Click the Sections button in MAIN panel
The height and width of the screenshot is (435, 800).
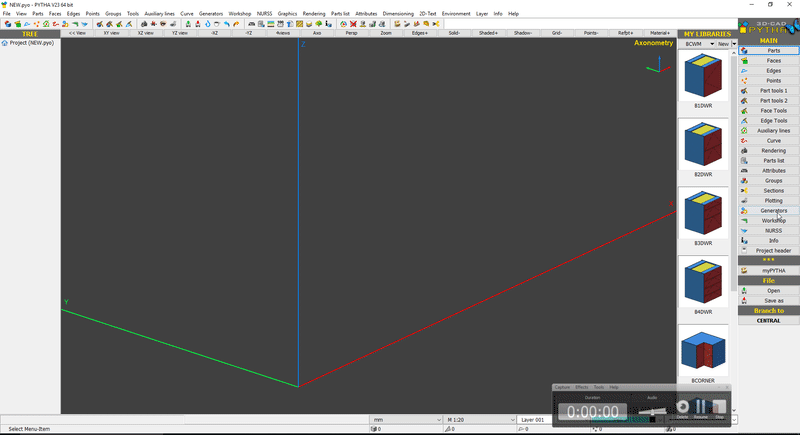pos(769,191)
